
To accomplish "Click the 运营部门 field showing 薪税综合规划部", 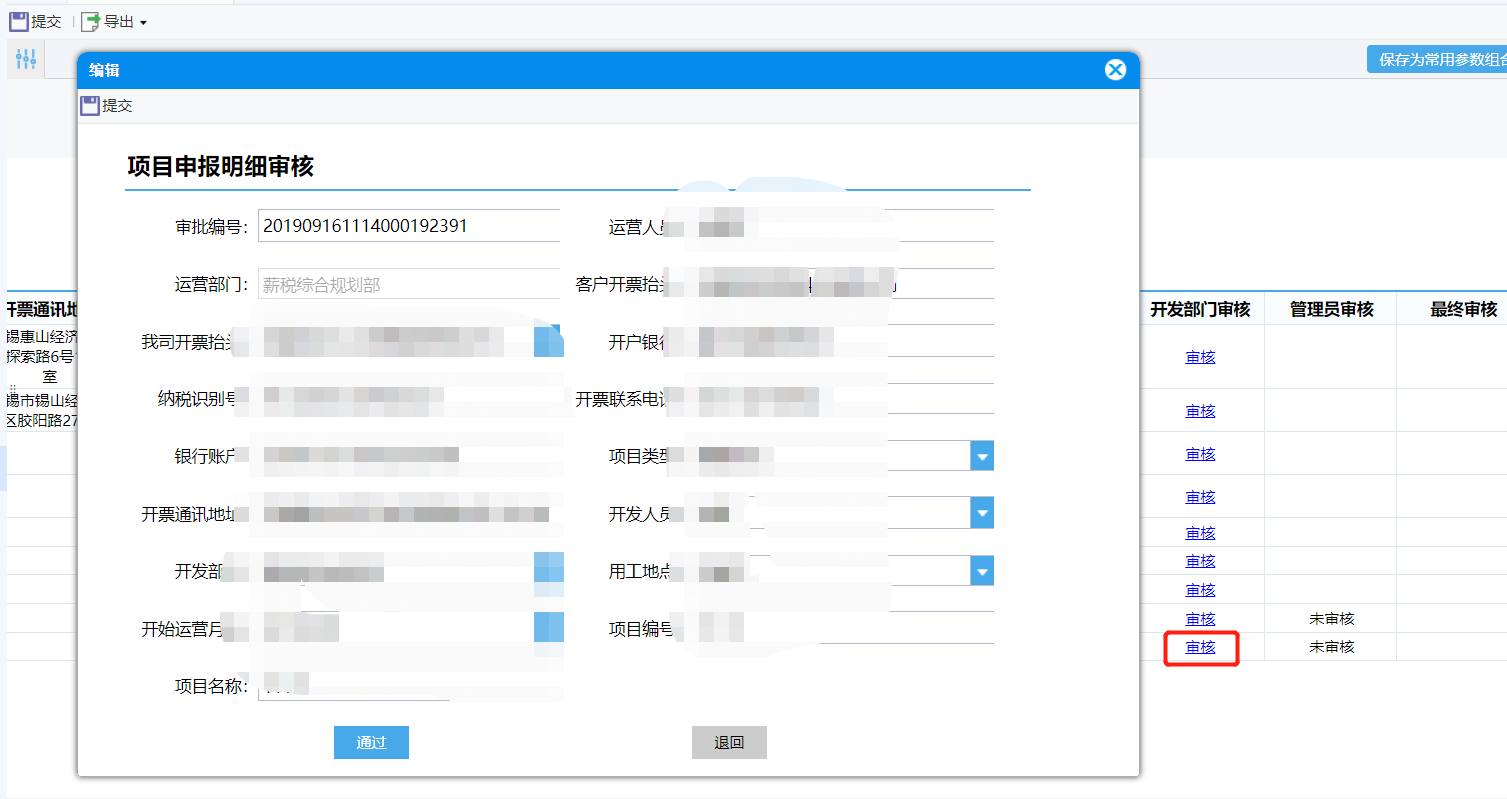I will pos(409,285).
